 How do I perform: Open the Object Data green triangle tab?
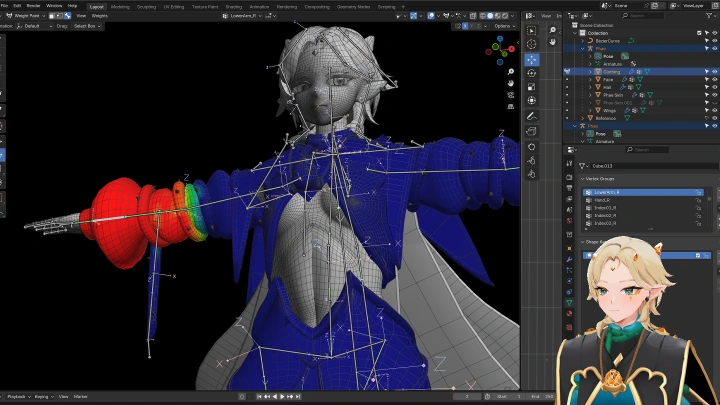pyautogui.click(x=569, y=303)
